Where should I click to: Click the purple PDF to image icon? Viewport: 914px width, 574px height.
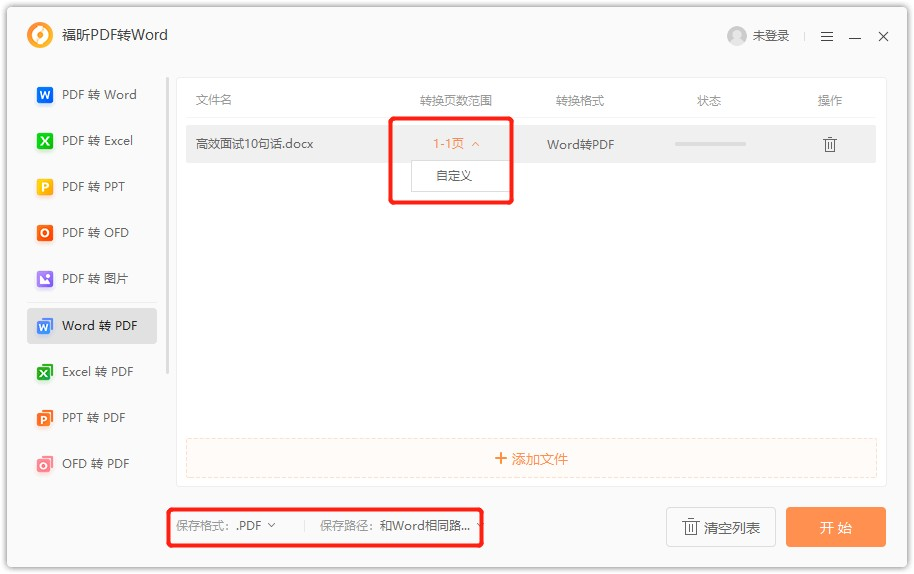coord(44,279)
